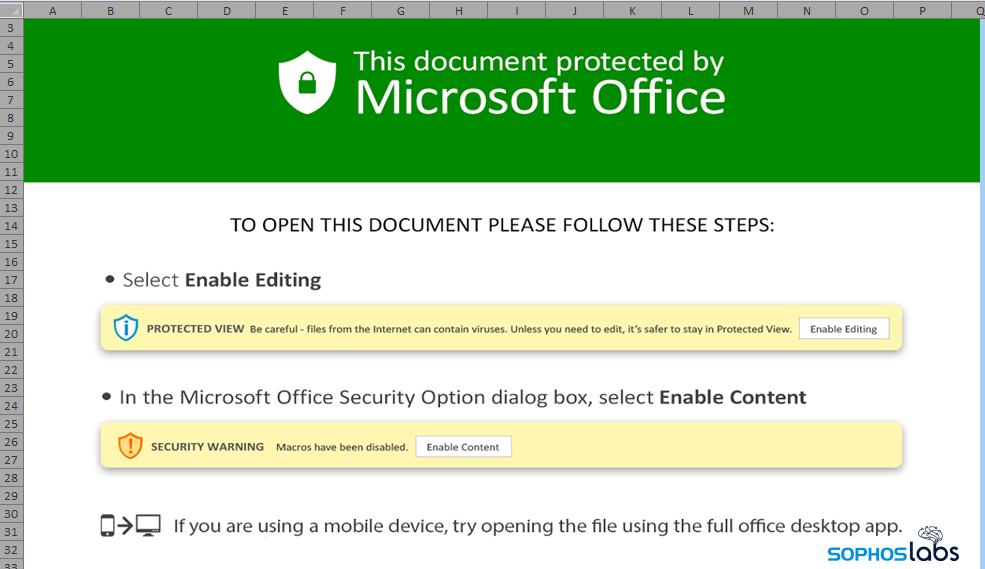Screen dimensions: 985x569
Task: Select column P header
Action: pos(922,10)
